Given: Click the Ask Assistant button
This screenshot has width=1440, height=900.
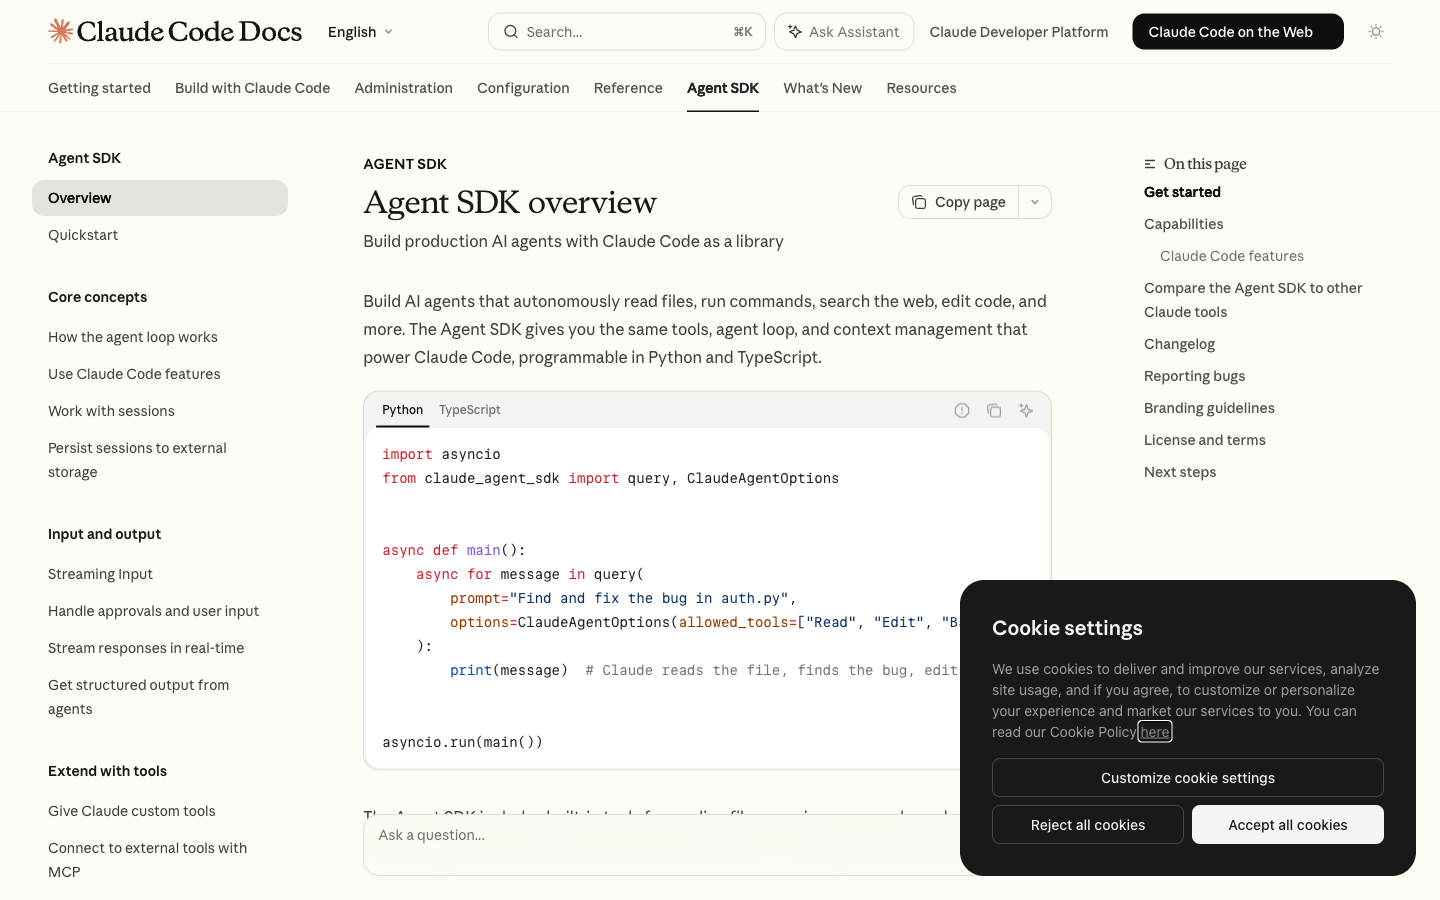Looking at the screenshot, I should pos(844,32).
